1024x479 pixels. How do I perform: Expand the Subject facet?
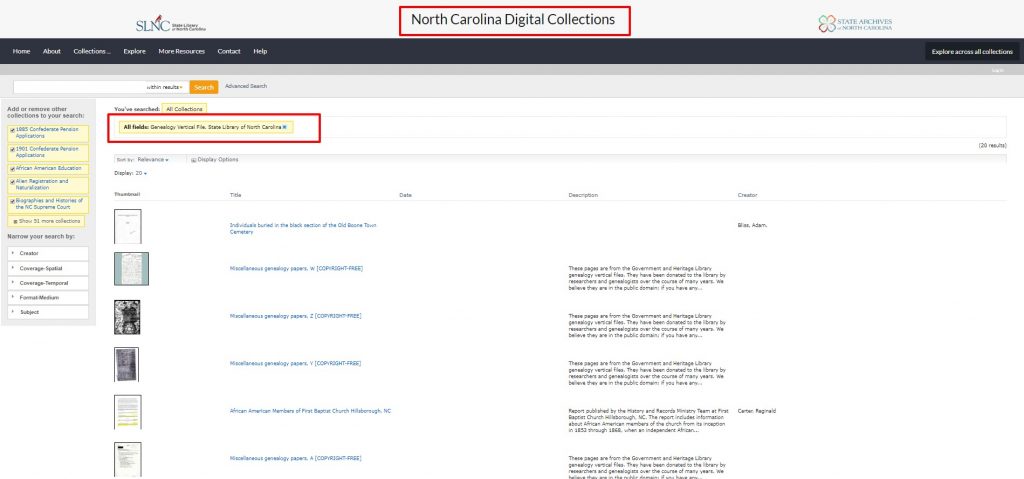48,312
